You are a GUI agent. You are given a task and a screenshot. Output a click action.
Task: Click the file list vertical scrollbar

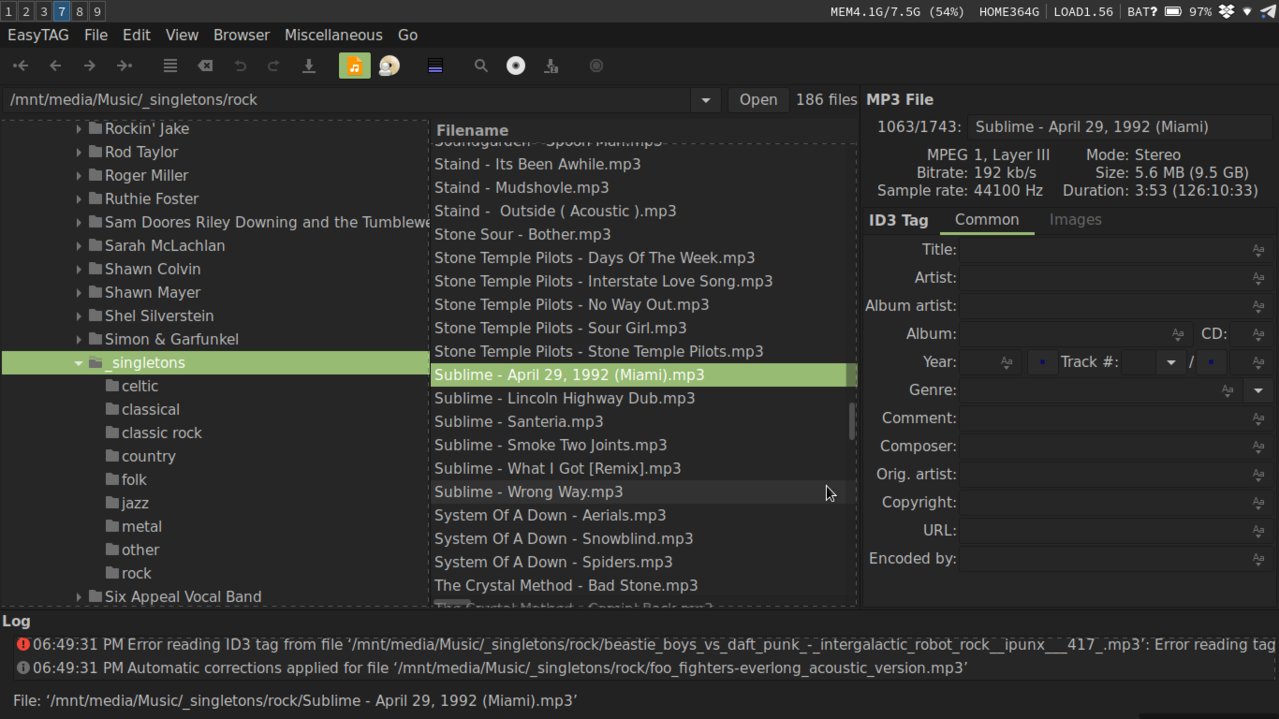coord(852,421)
